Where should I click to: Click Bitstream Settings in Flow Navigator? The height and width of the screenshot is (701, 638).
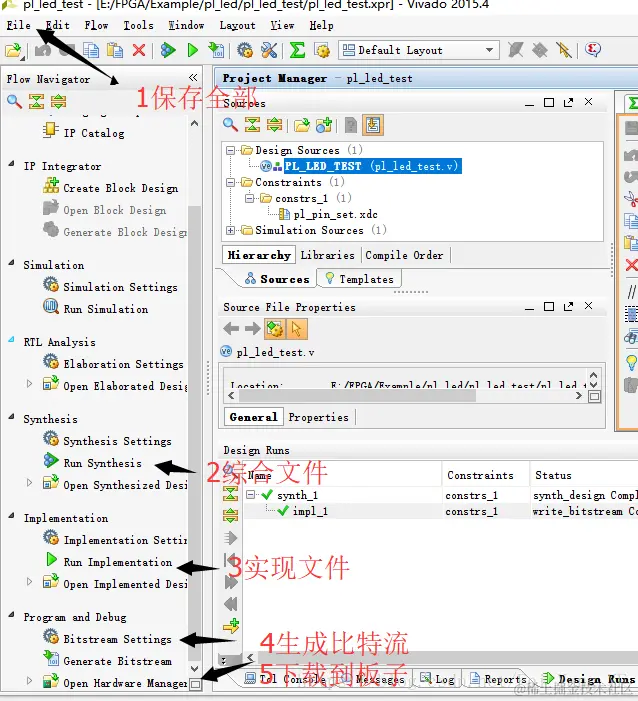117,639
